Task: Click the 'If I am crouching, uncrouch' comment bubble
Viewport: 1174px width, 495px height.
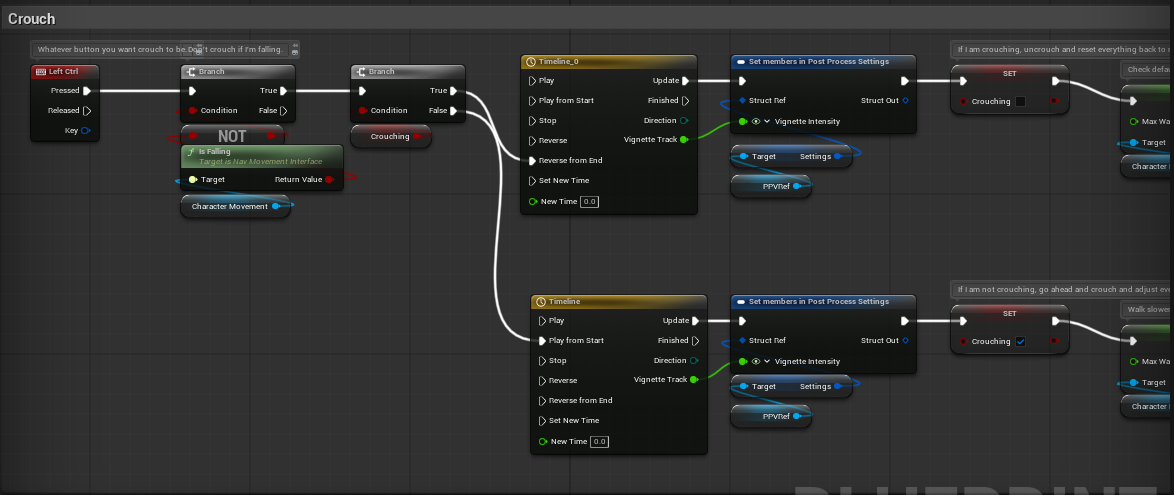Action: (1062, 49)
